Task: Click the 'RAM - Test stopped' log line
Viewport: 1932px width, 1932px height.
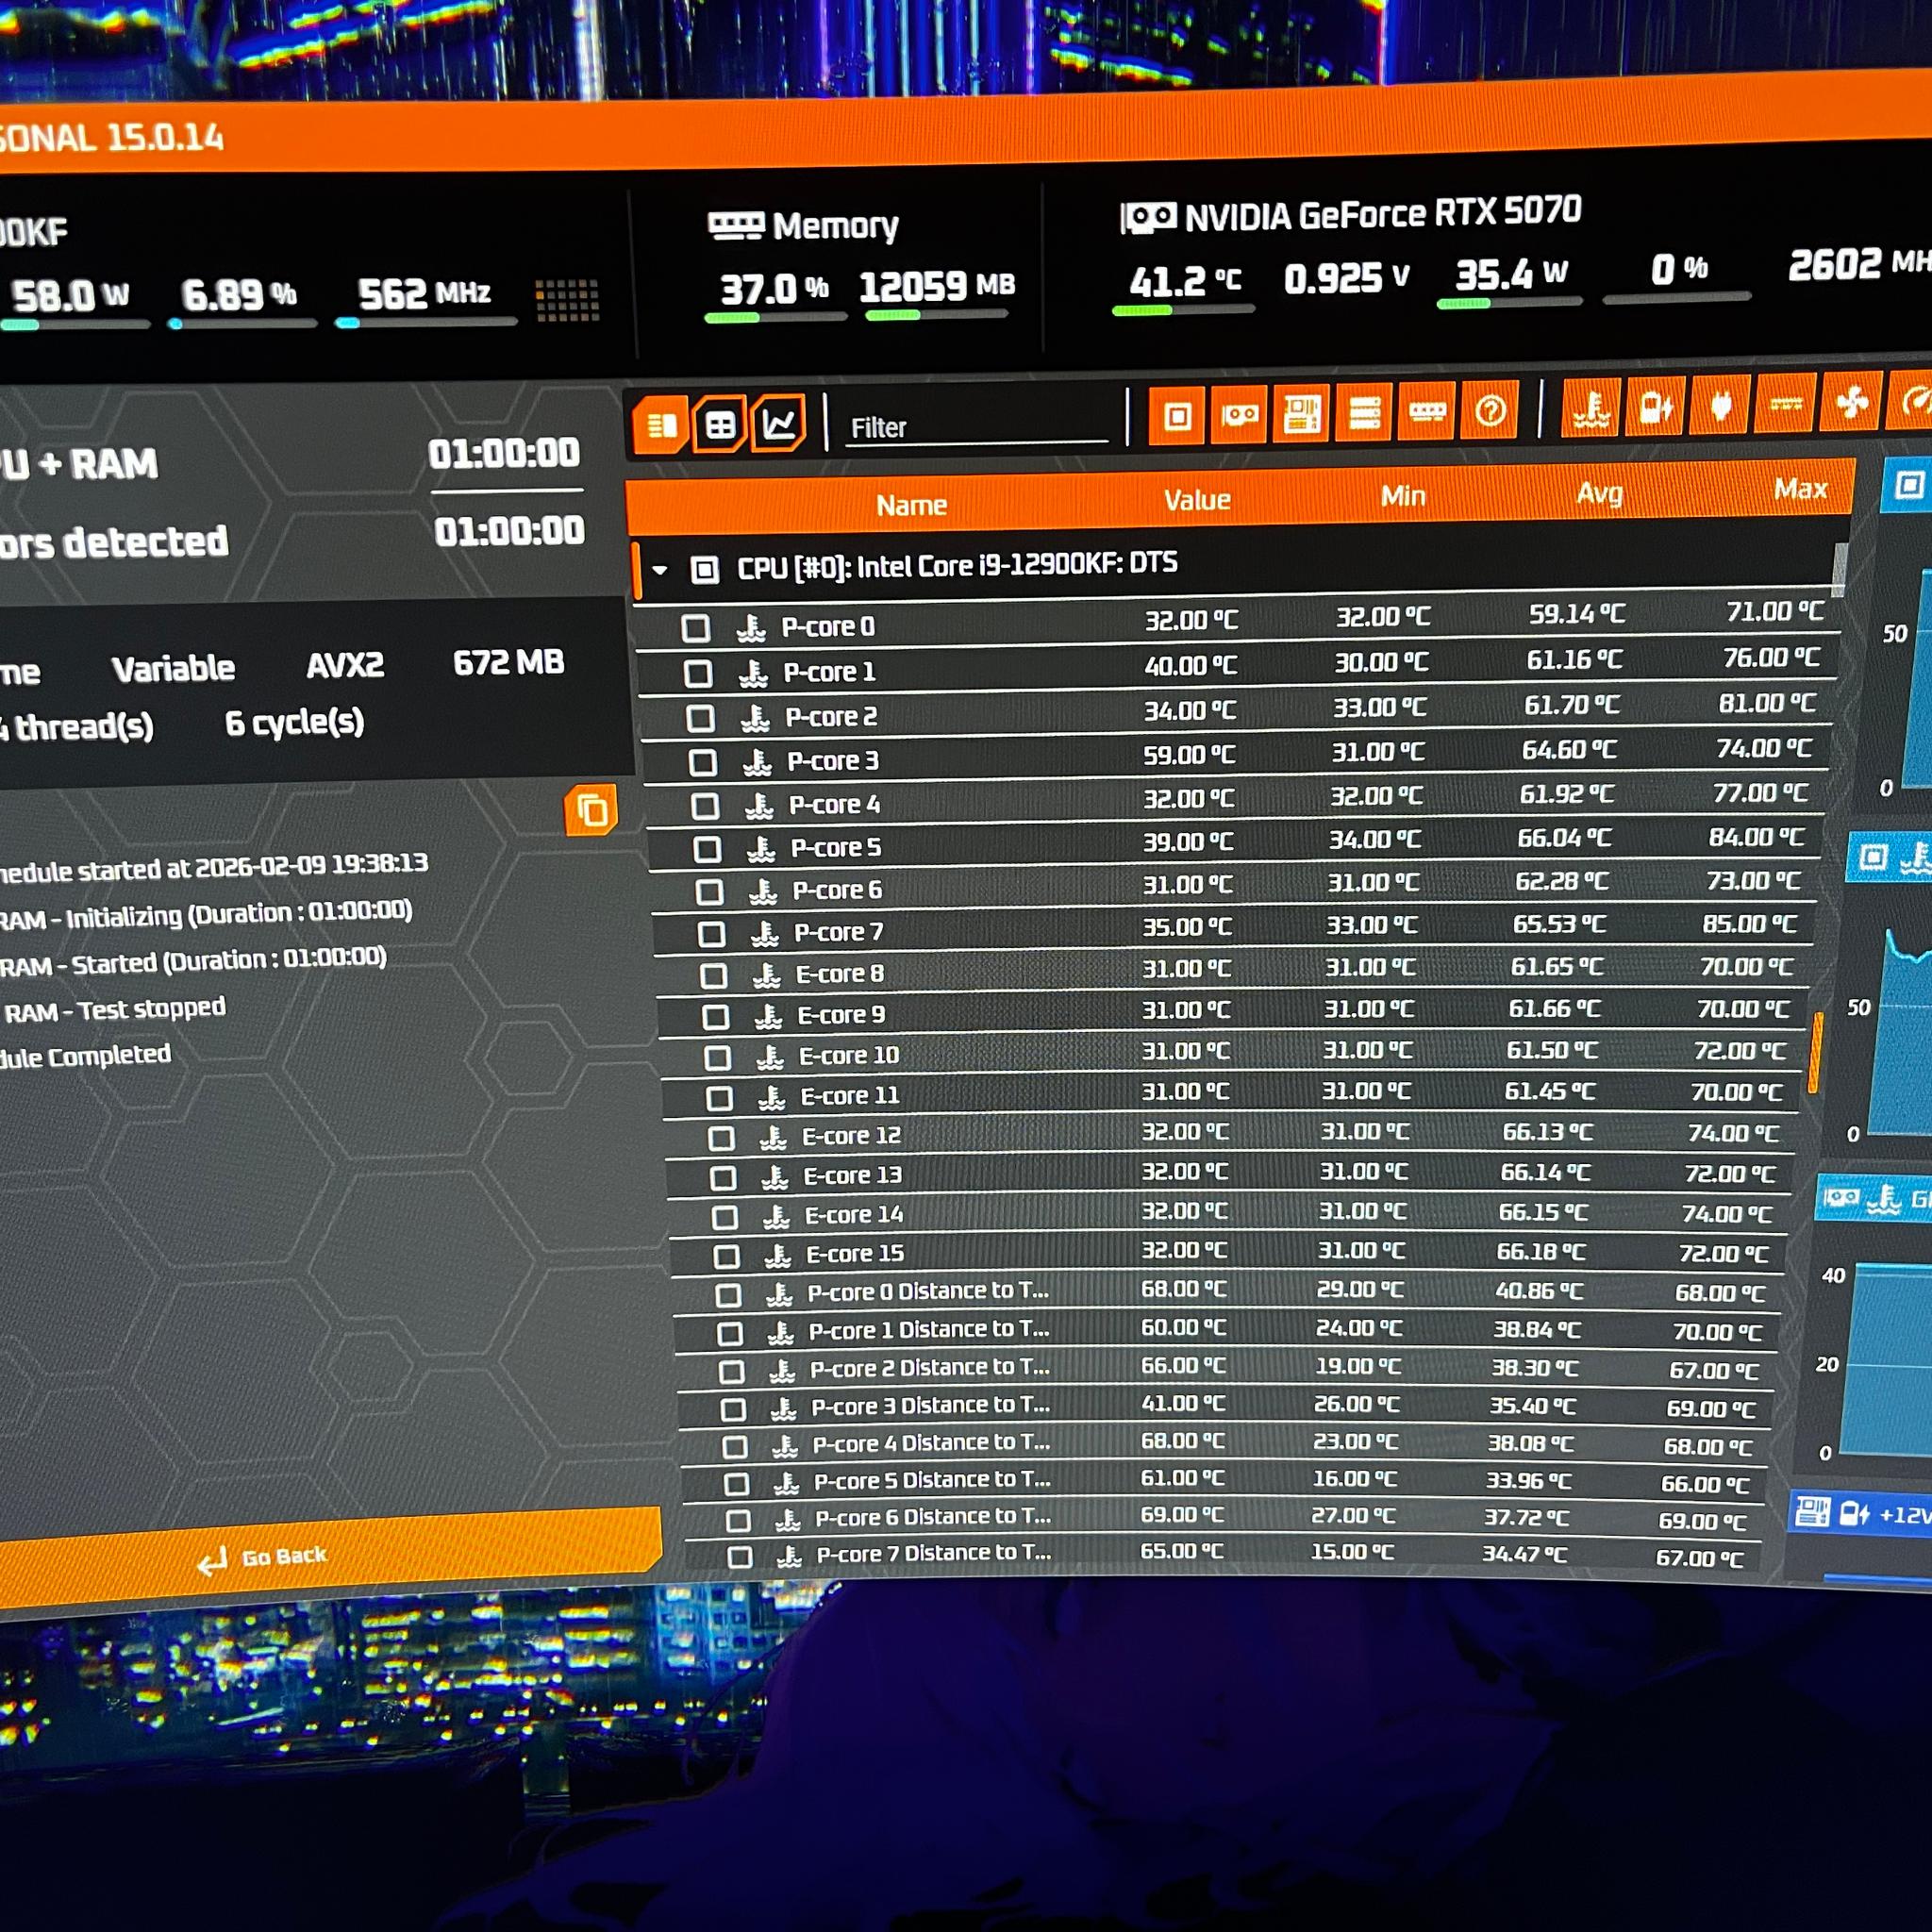Action: (114, 1011)
